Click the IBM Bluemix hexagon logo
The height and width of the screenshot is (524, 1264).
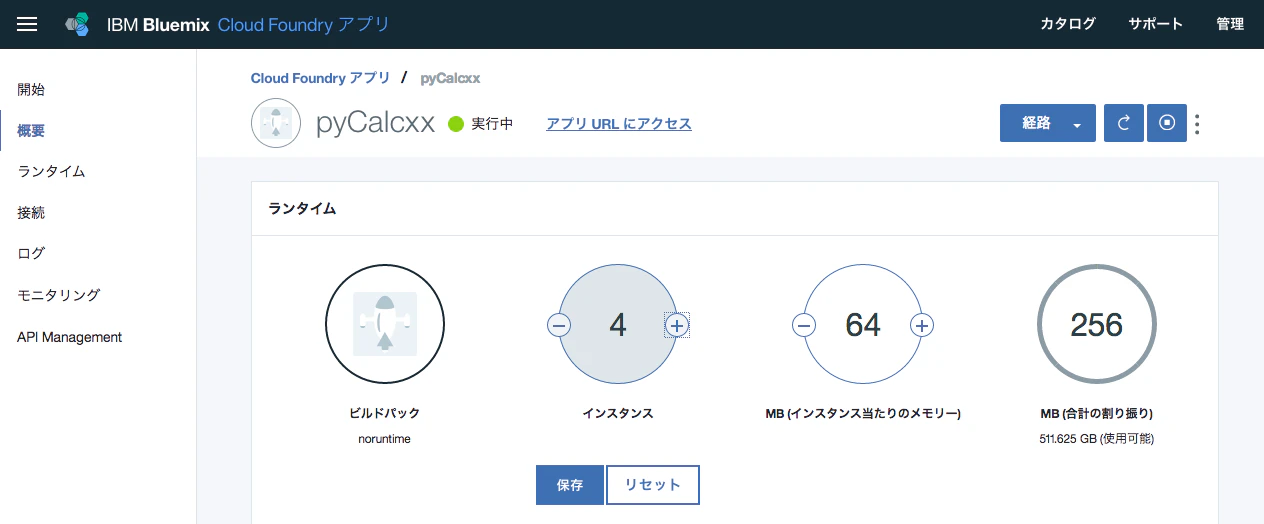pyautogui.click(x=77, y=24)
